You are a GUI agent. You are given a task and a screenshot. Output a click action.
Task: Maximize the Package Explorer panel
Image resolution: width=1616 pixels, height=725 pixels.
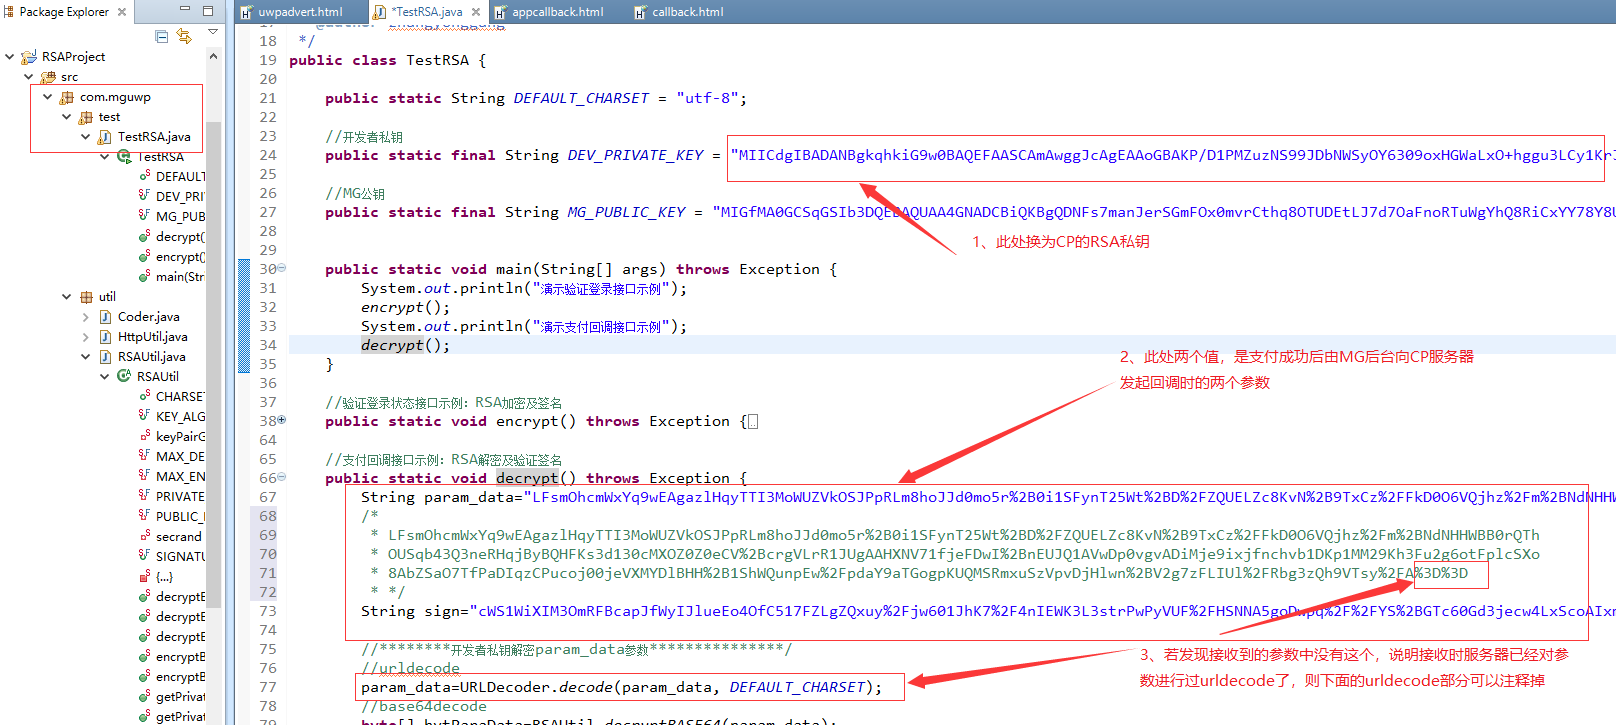(208, 11)
